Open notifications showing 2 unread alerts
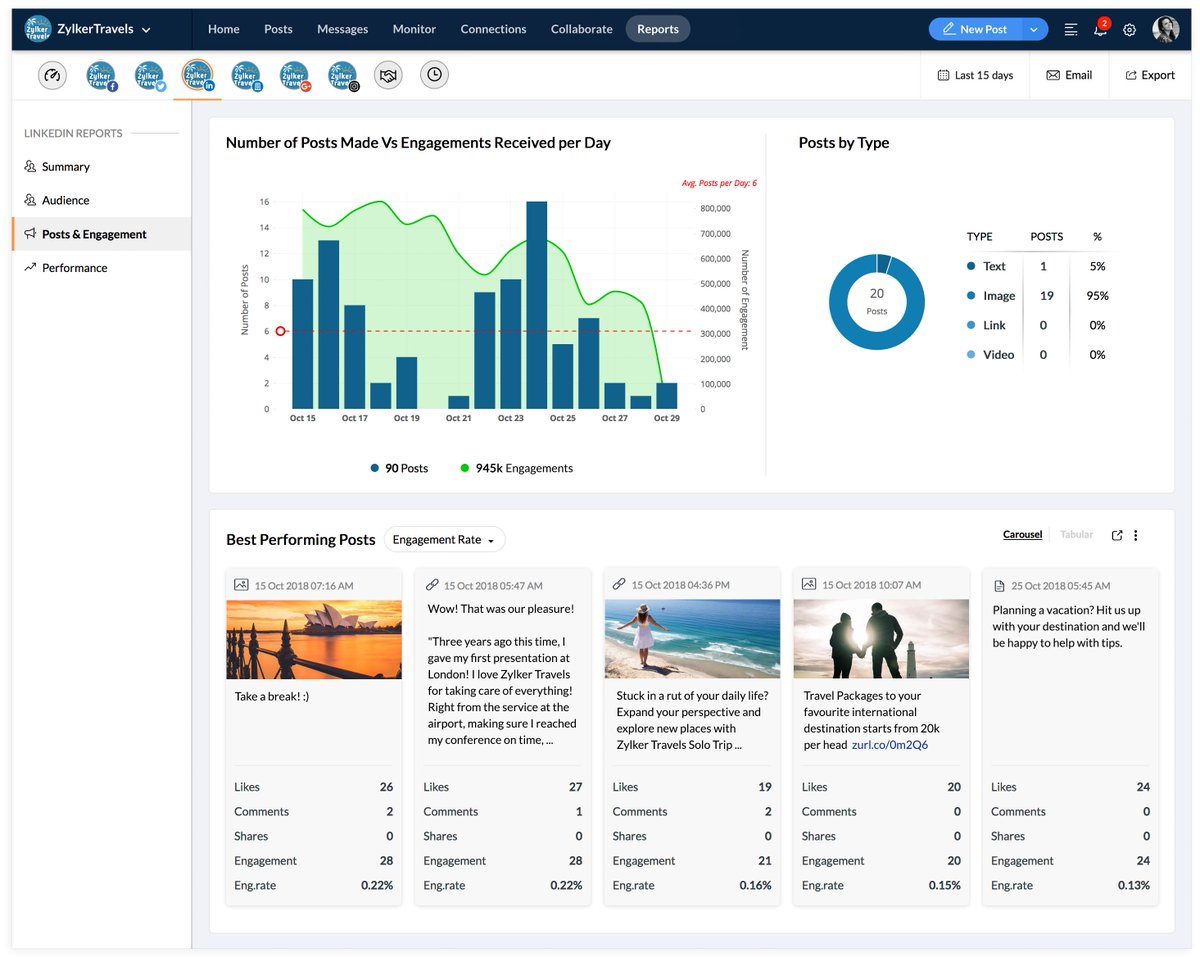 [1100, 30]
